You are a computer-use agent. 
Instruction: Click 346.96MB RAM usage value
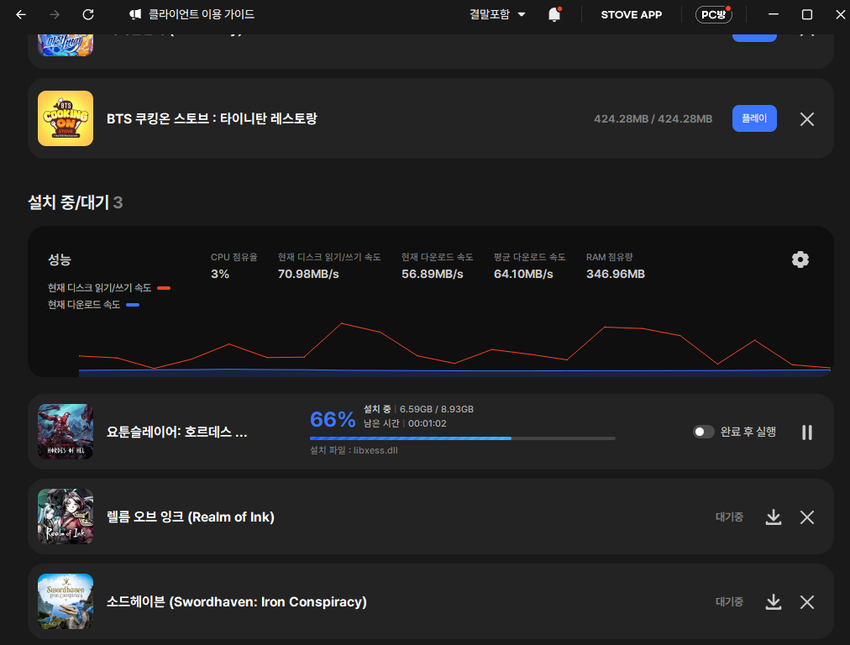(615, 274)
